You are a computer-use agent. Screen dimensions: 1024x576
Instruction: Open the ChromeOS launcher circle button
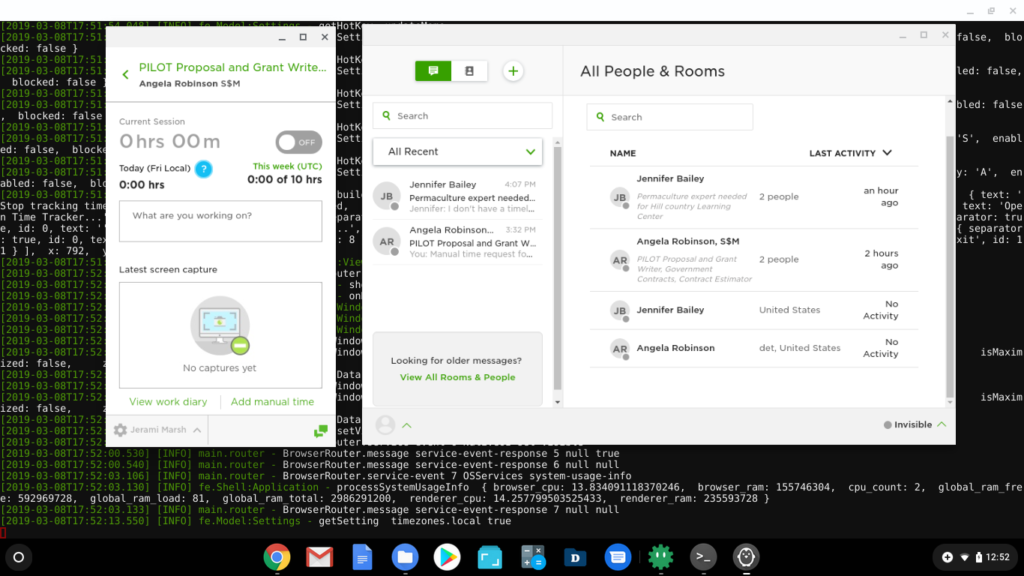tap(18, 557)
